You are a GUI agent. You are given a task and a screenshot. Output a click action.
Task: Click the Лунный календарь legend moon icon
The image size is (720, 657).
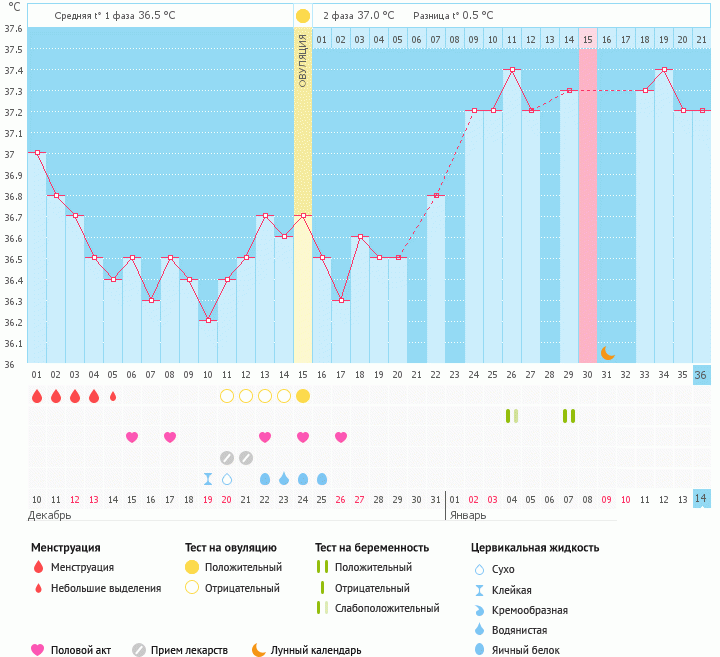point(259,650)
